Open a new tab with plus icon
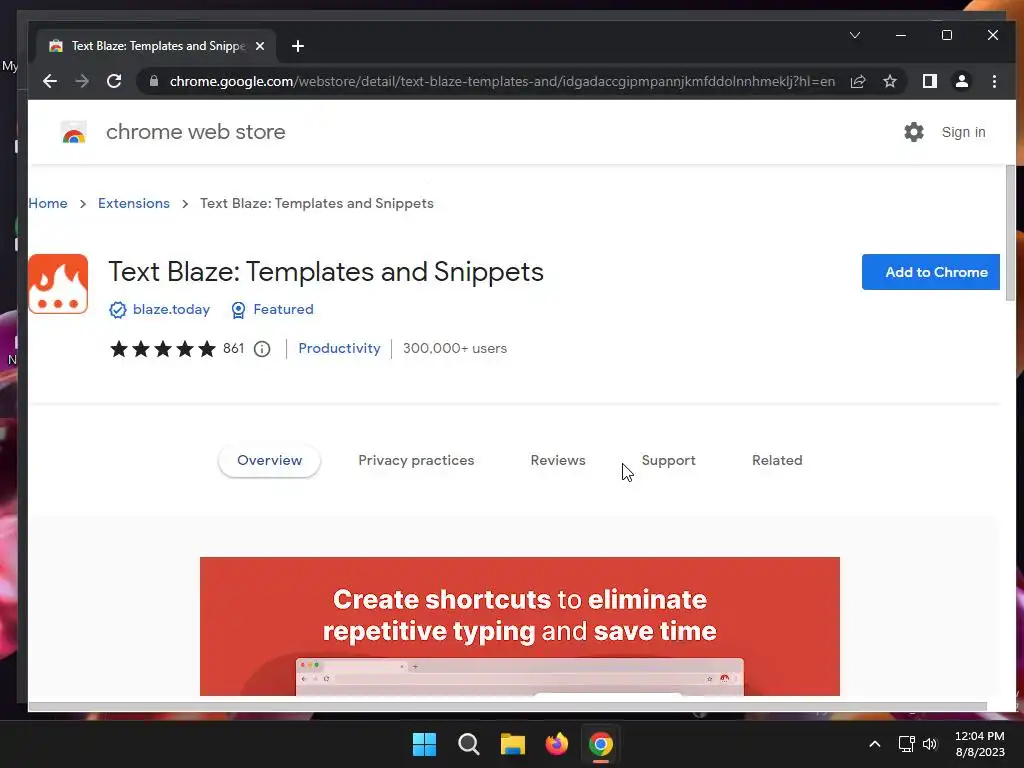 pyautogui.click(x=298, y=46)
